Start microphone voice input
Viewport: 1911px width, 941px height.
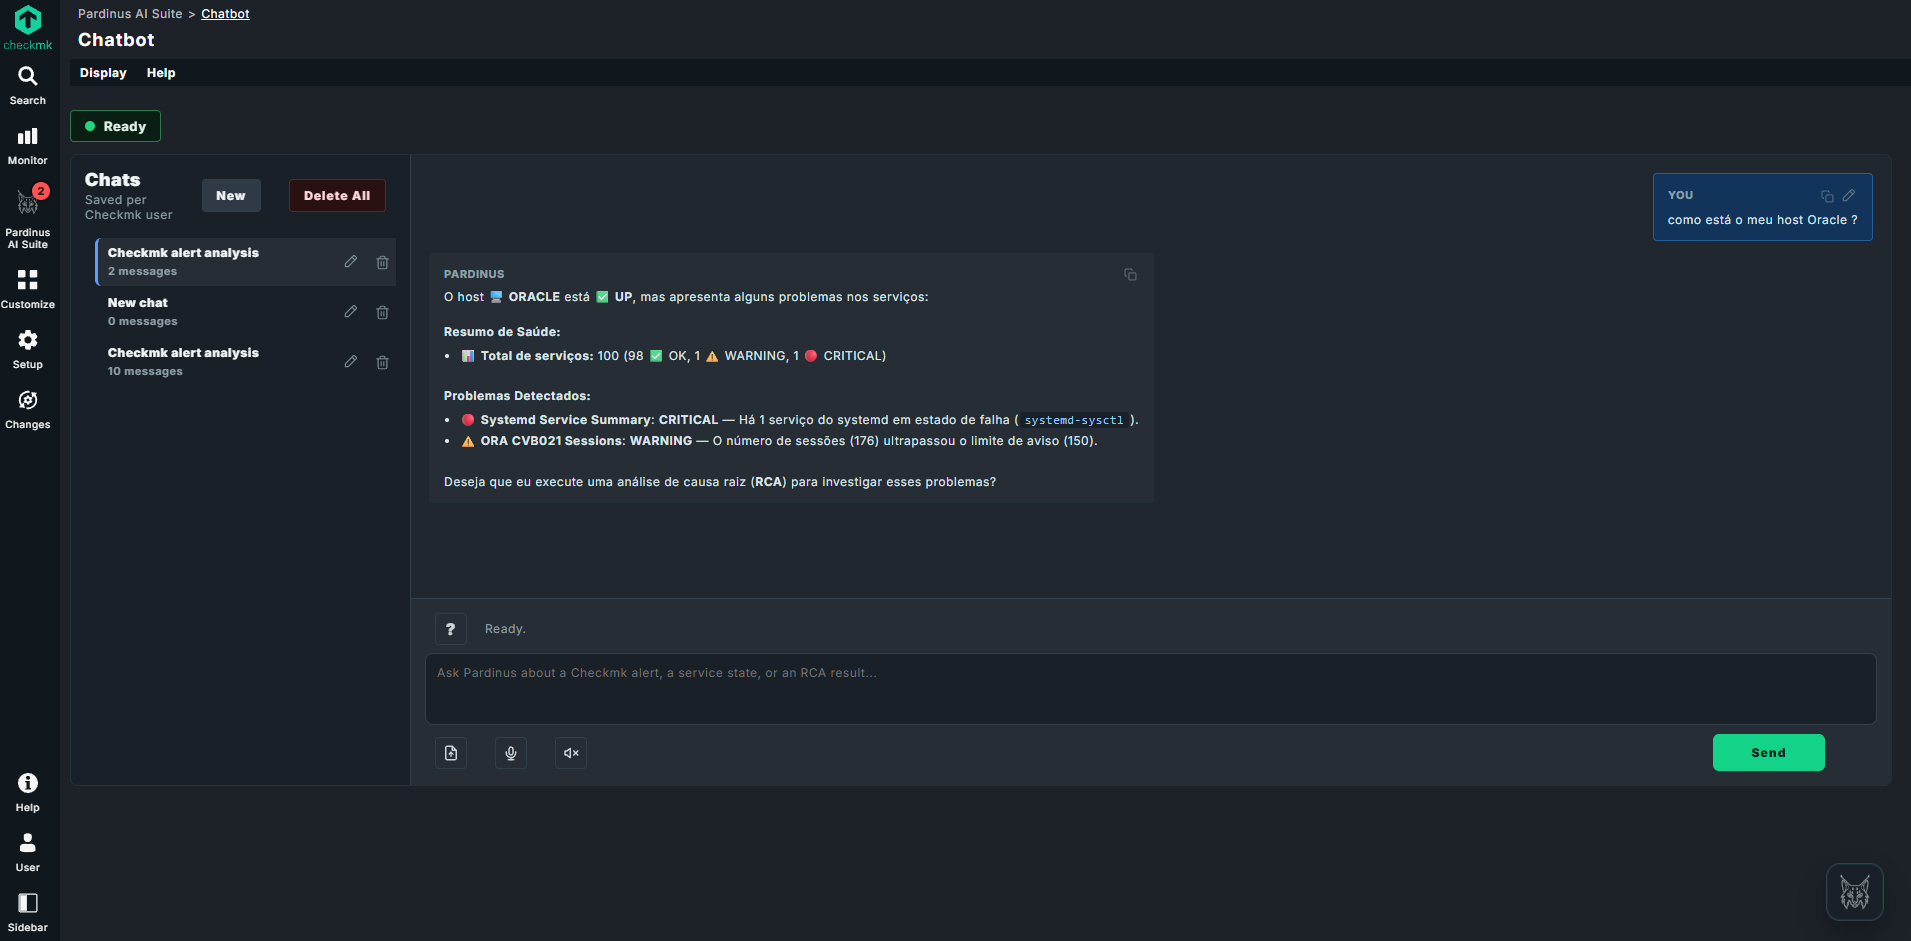click(511, 753)
